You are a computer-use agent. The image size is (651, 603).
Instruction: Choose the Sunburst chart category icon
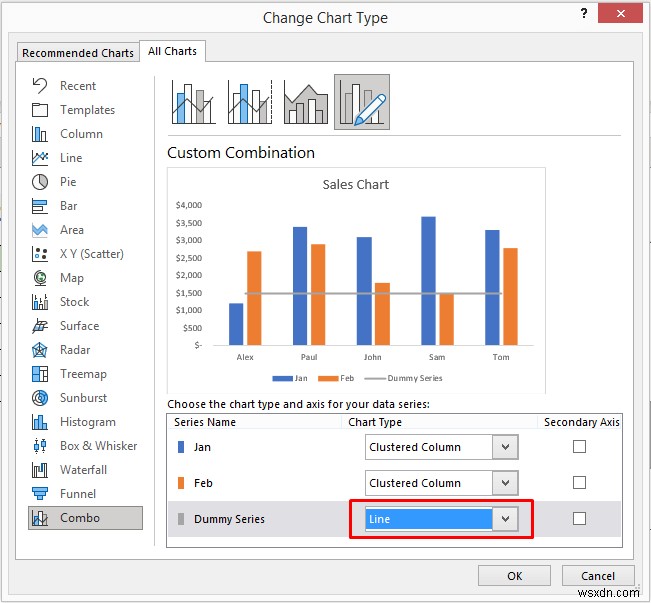40,398
